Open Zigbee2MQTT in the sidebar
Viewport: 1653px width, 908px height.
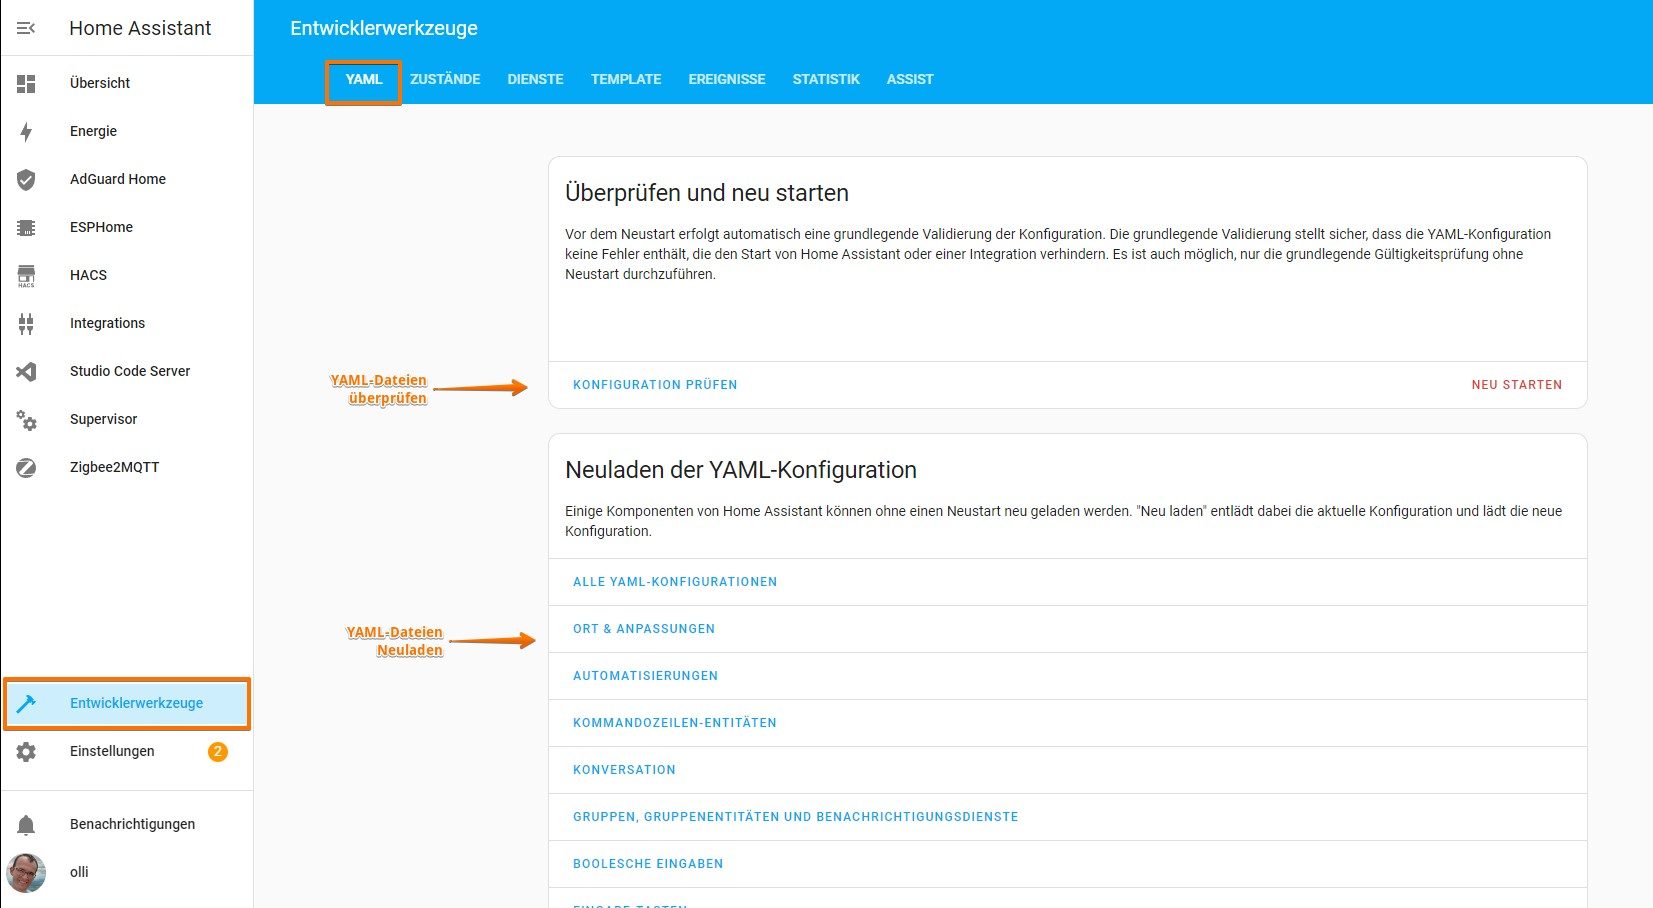point(127,467)
